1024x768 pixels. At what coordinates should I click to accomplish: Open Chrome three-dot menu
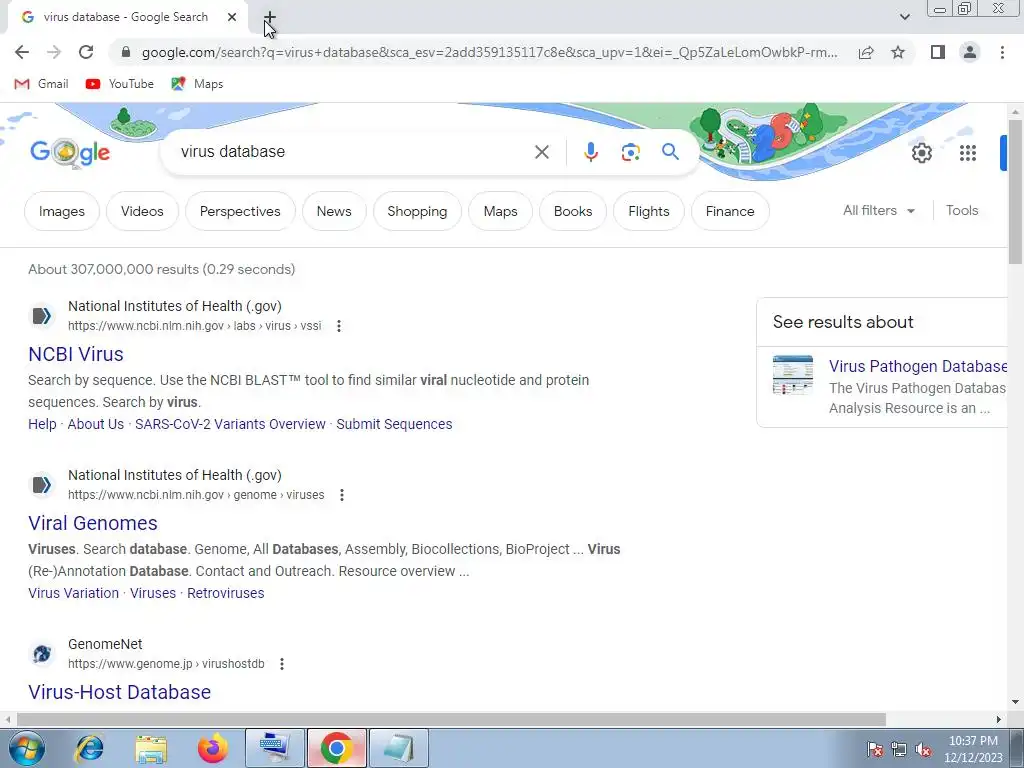[x=1002, y=52]
